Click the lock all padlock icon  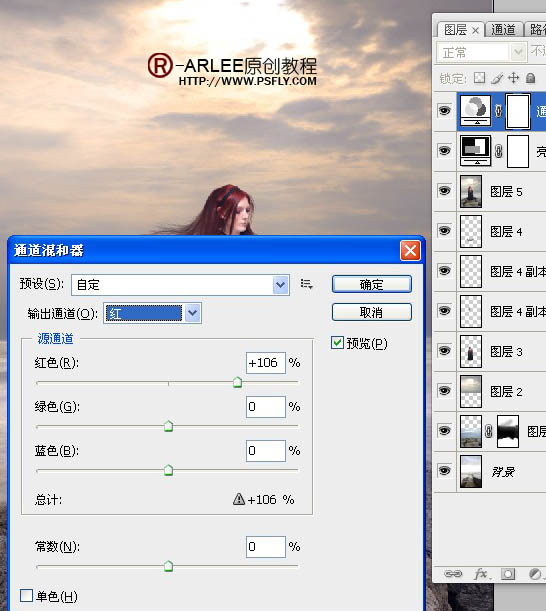coord(530,78)
